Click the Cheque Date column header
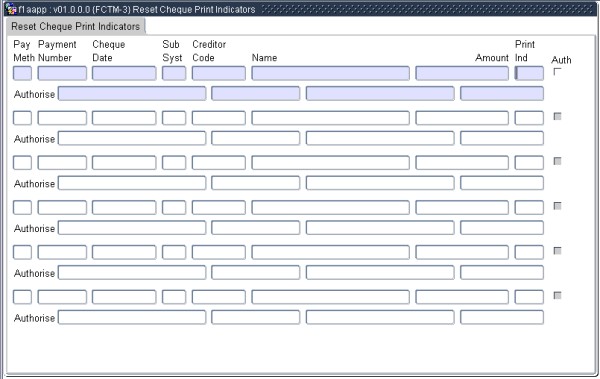This screenshot has width=600, height=379. point(109,51)
